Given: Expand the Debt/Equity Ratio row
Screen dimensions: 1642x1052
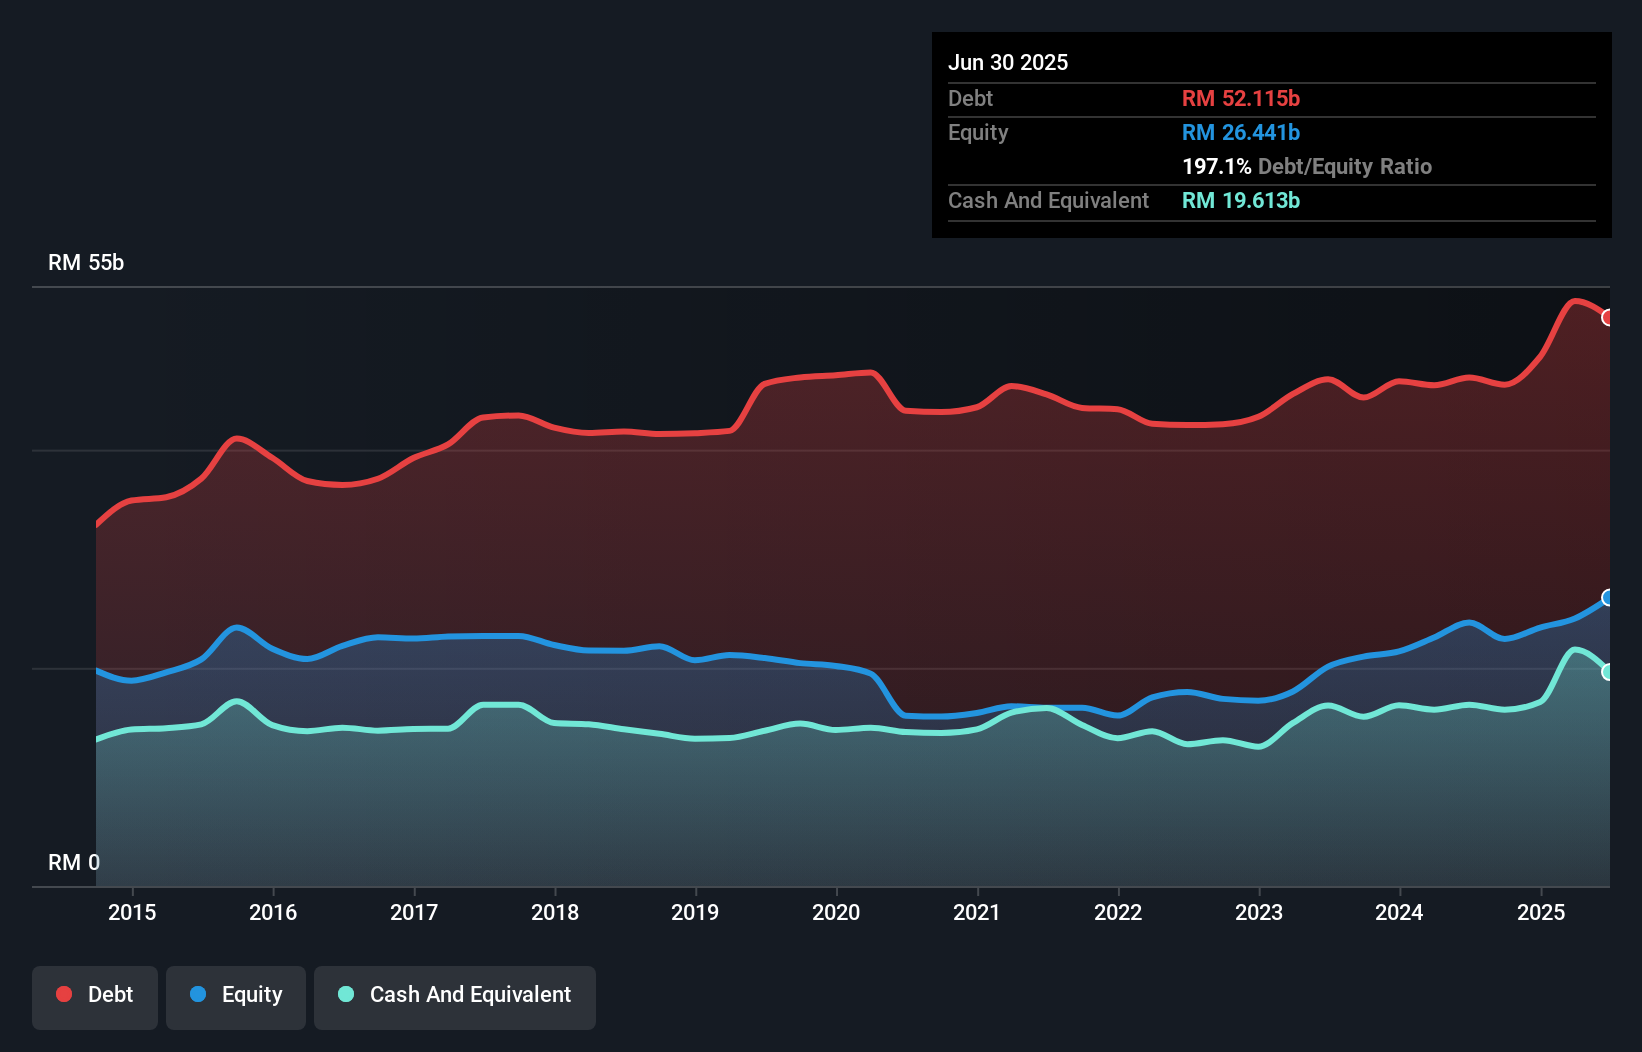Looking at the screenshot, I should click(1306, 166).
